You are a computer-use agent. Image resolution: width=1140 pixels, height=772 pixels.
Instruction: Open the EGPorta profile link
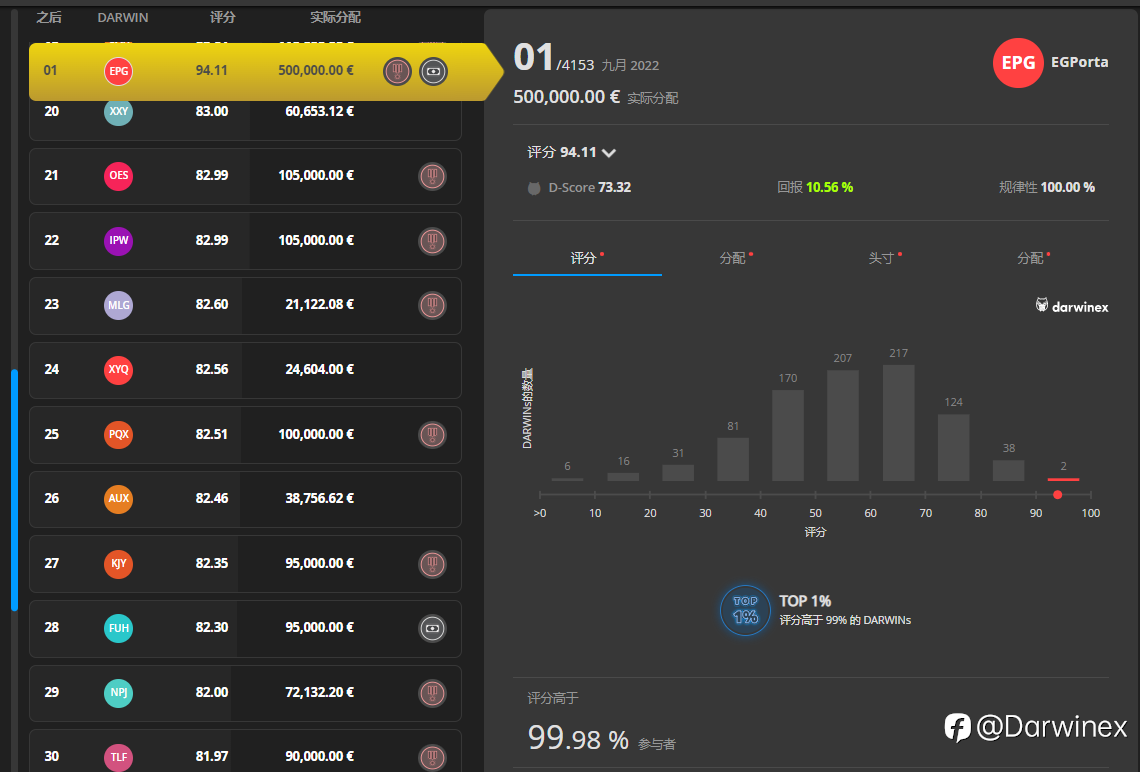click(1080, 63)
